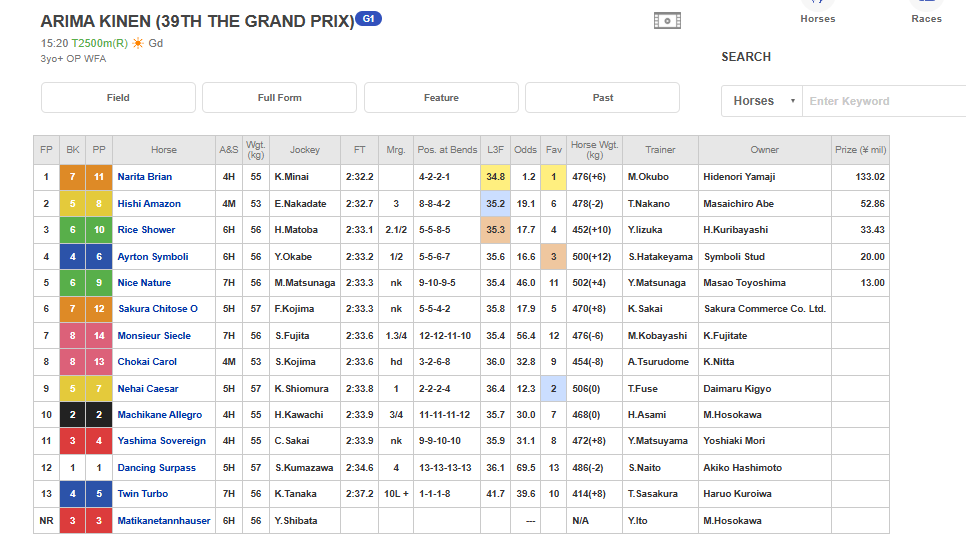Open the Ayrton Symboli horse page
966x537 pixels.
coord(153,257)
